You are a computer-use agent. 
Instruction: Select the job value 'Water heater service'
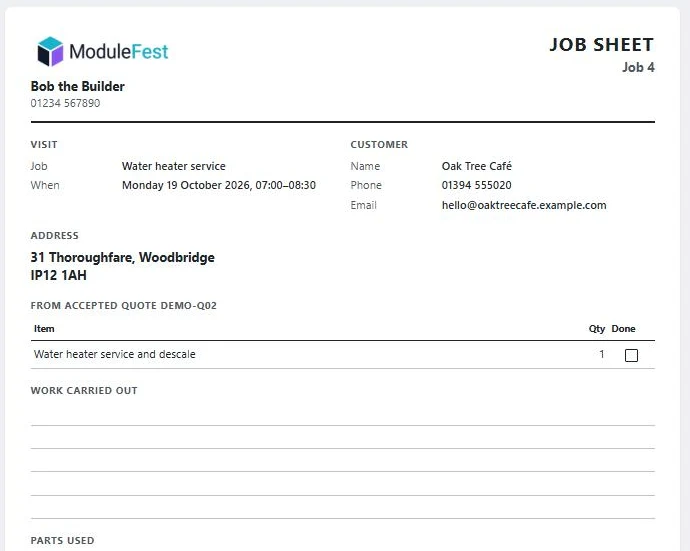click(173, 166)
